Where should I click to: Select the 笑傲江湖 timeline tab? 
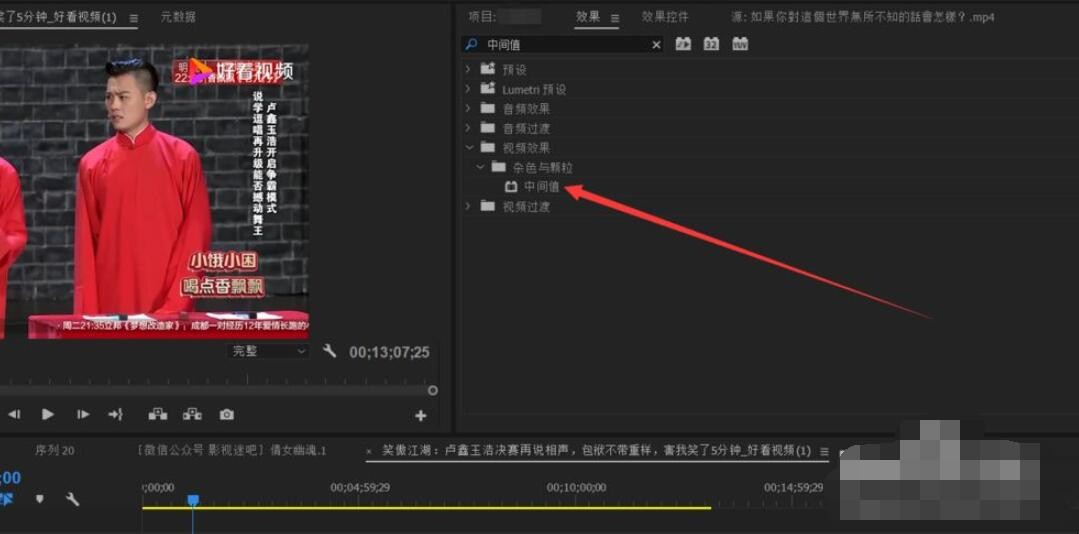pyautogui.click(x=597, y=451)
